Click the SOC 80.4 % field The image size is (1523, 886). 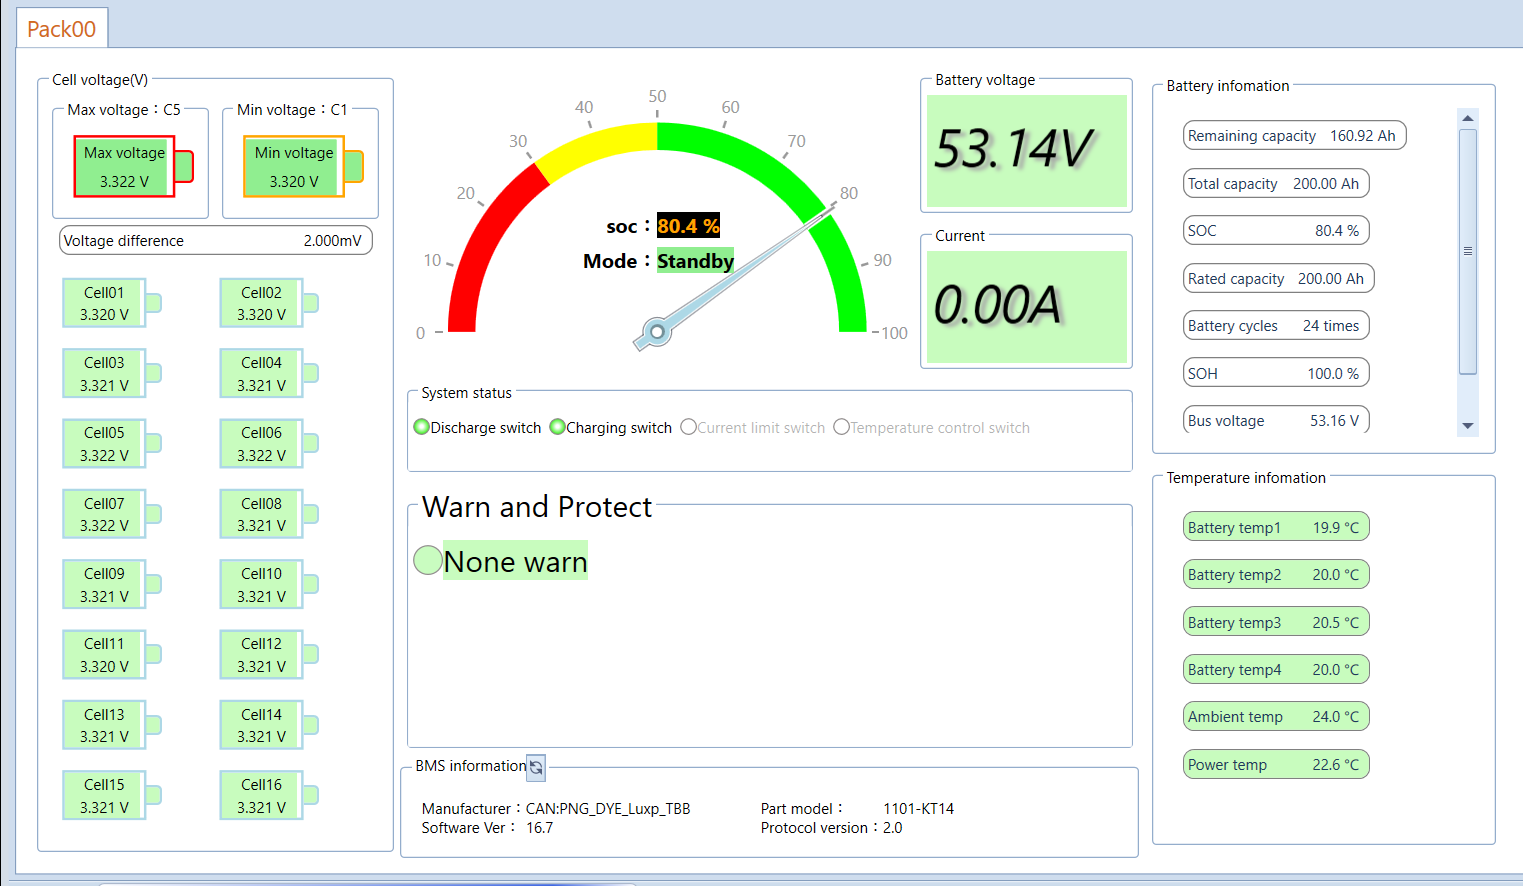click(x=1276, y=230)
